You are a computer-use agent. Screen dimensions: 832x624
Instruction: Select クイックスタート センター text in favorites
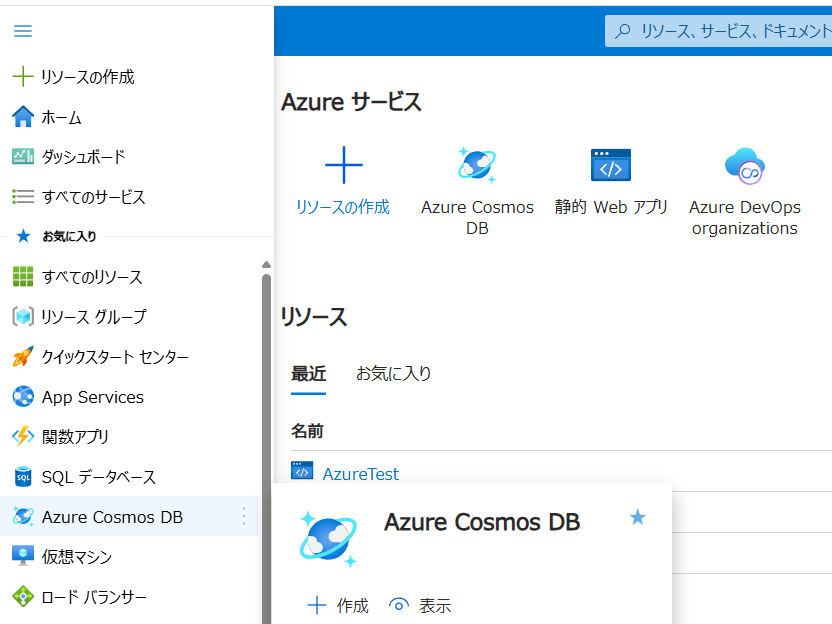tap(115, 357)
